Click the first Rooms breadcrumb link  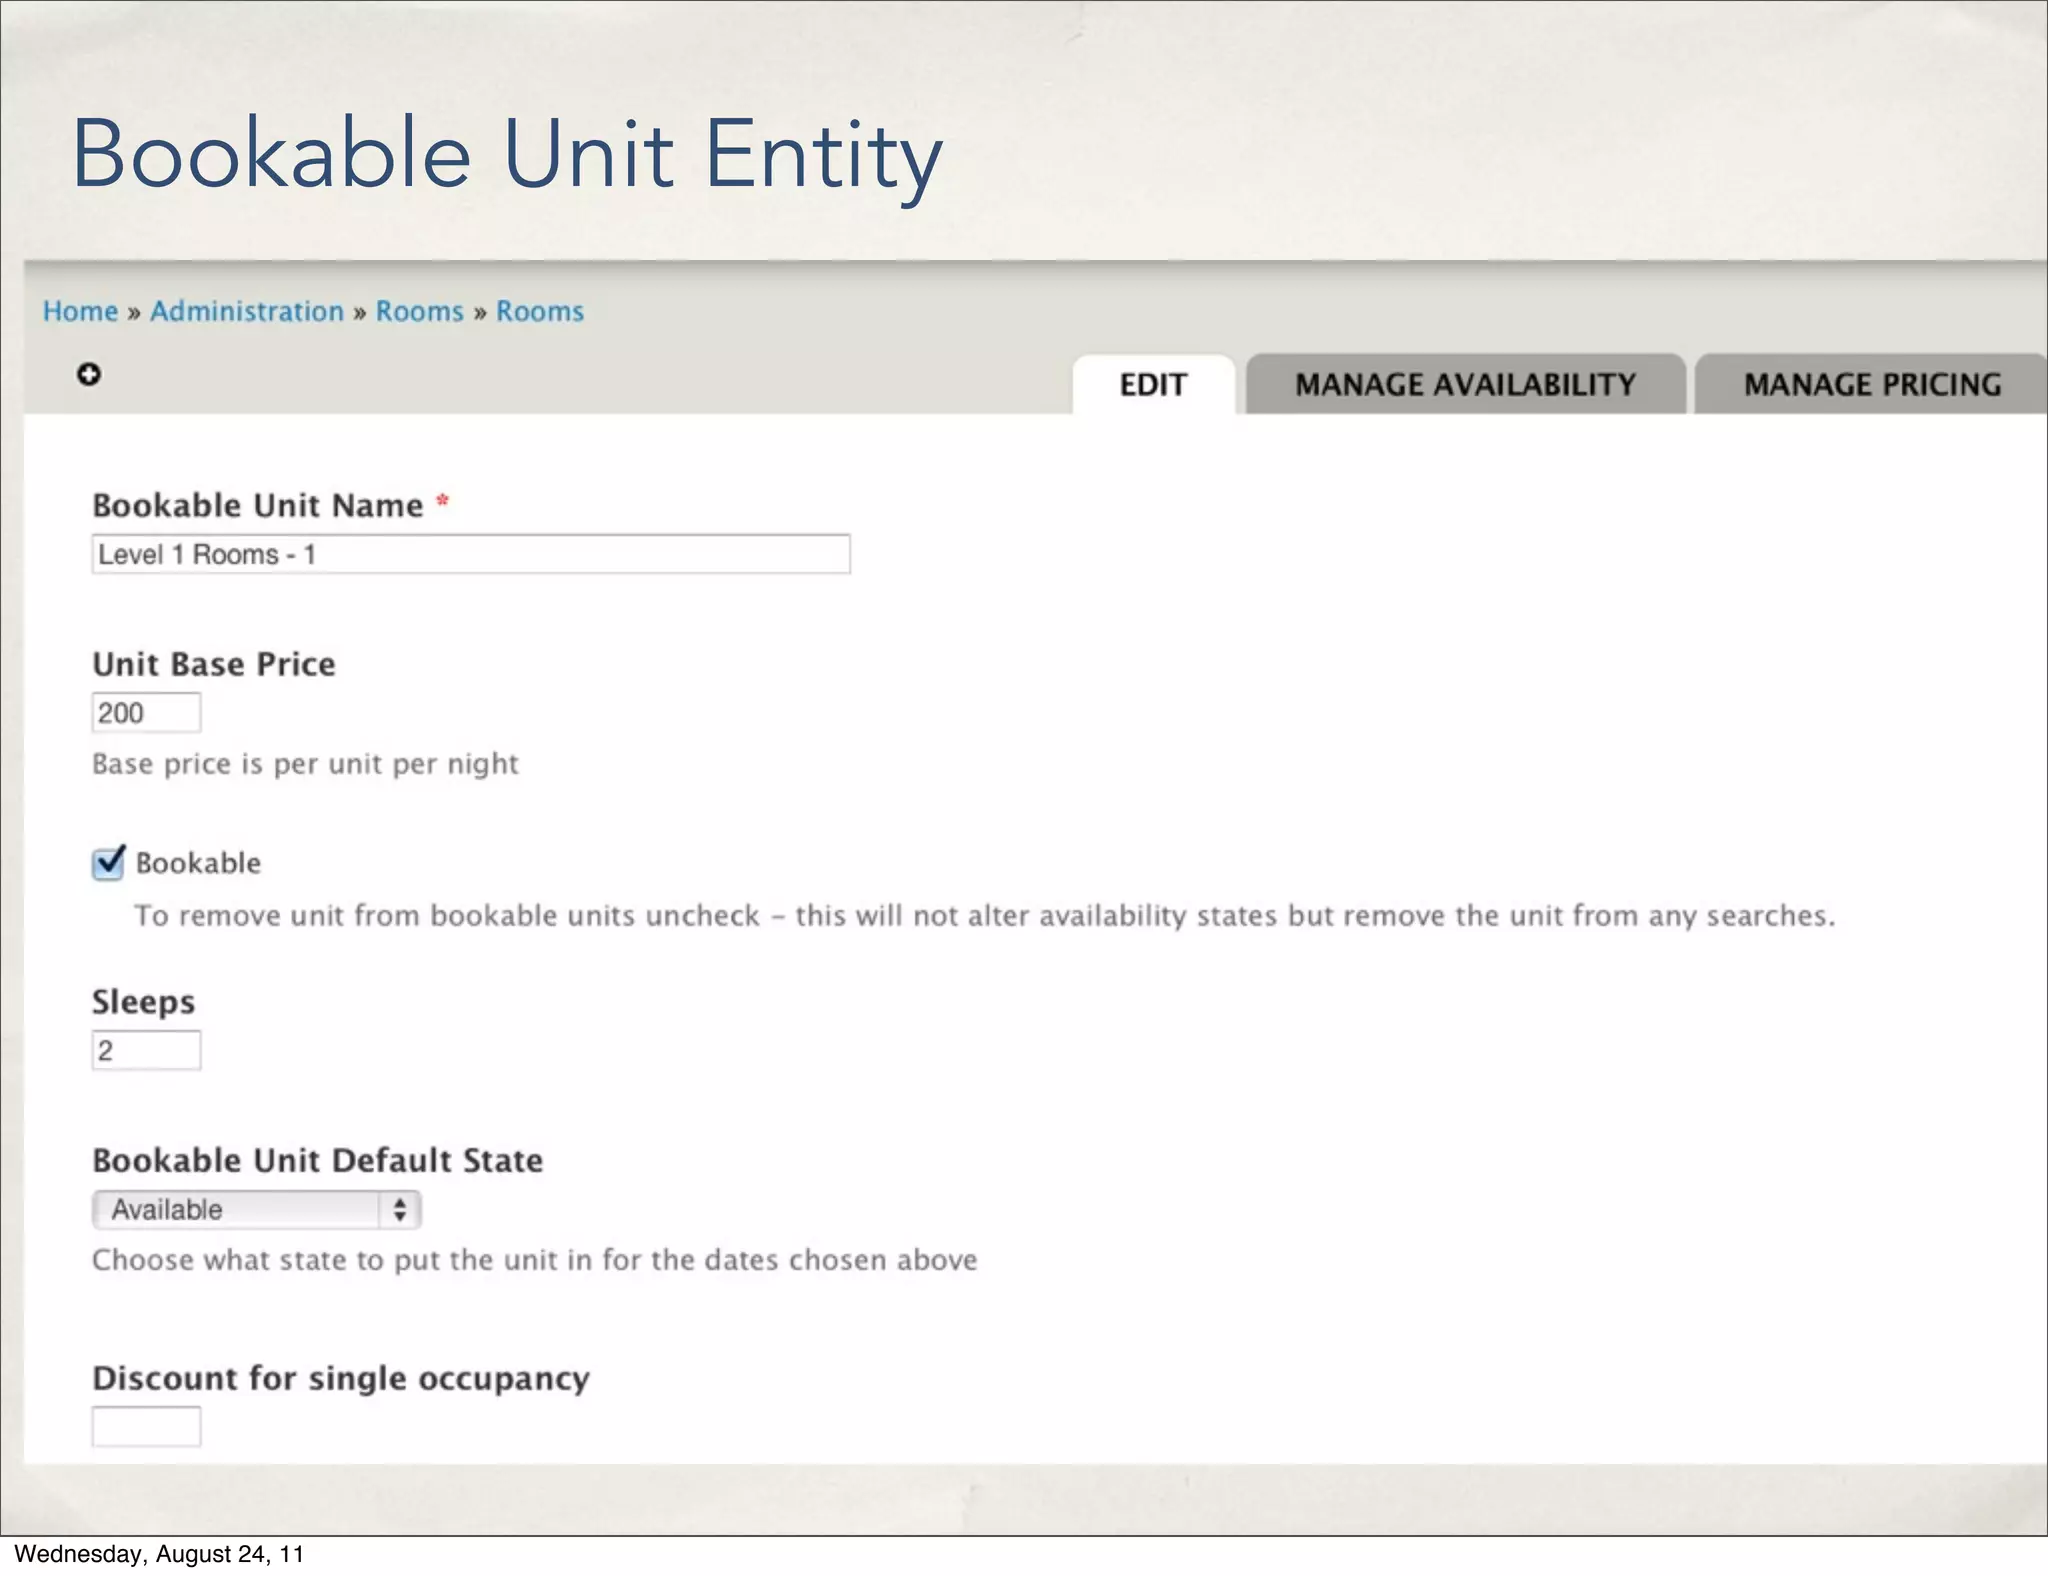coord(420,311)
